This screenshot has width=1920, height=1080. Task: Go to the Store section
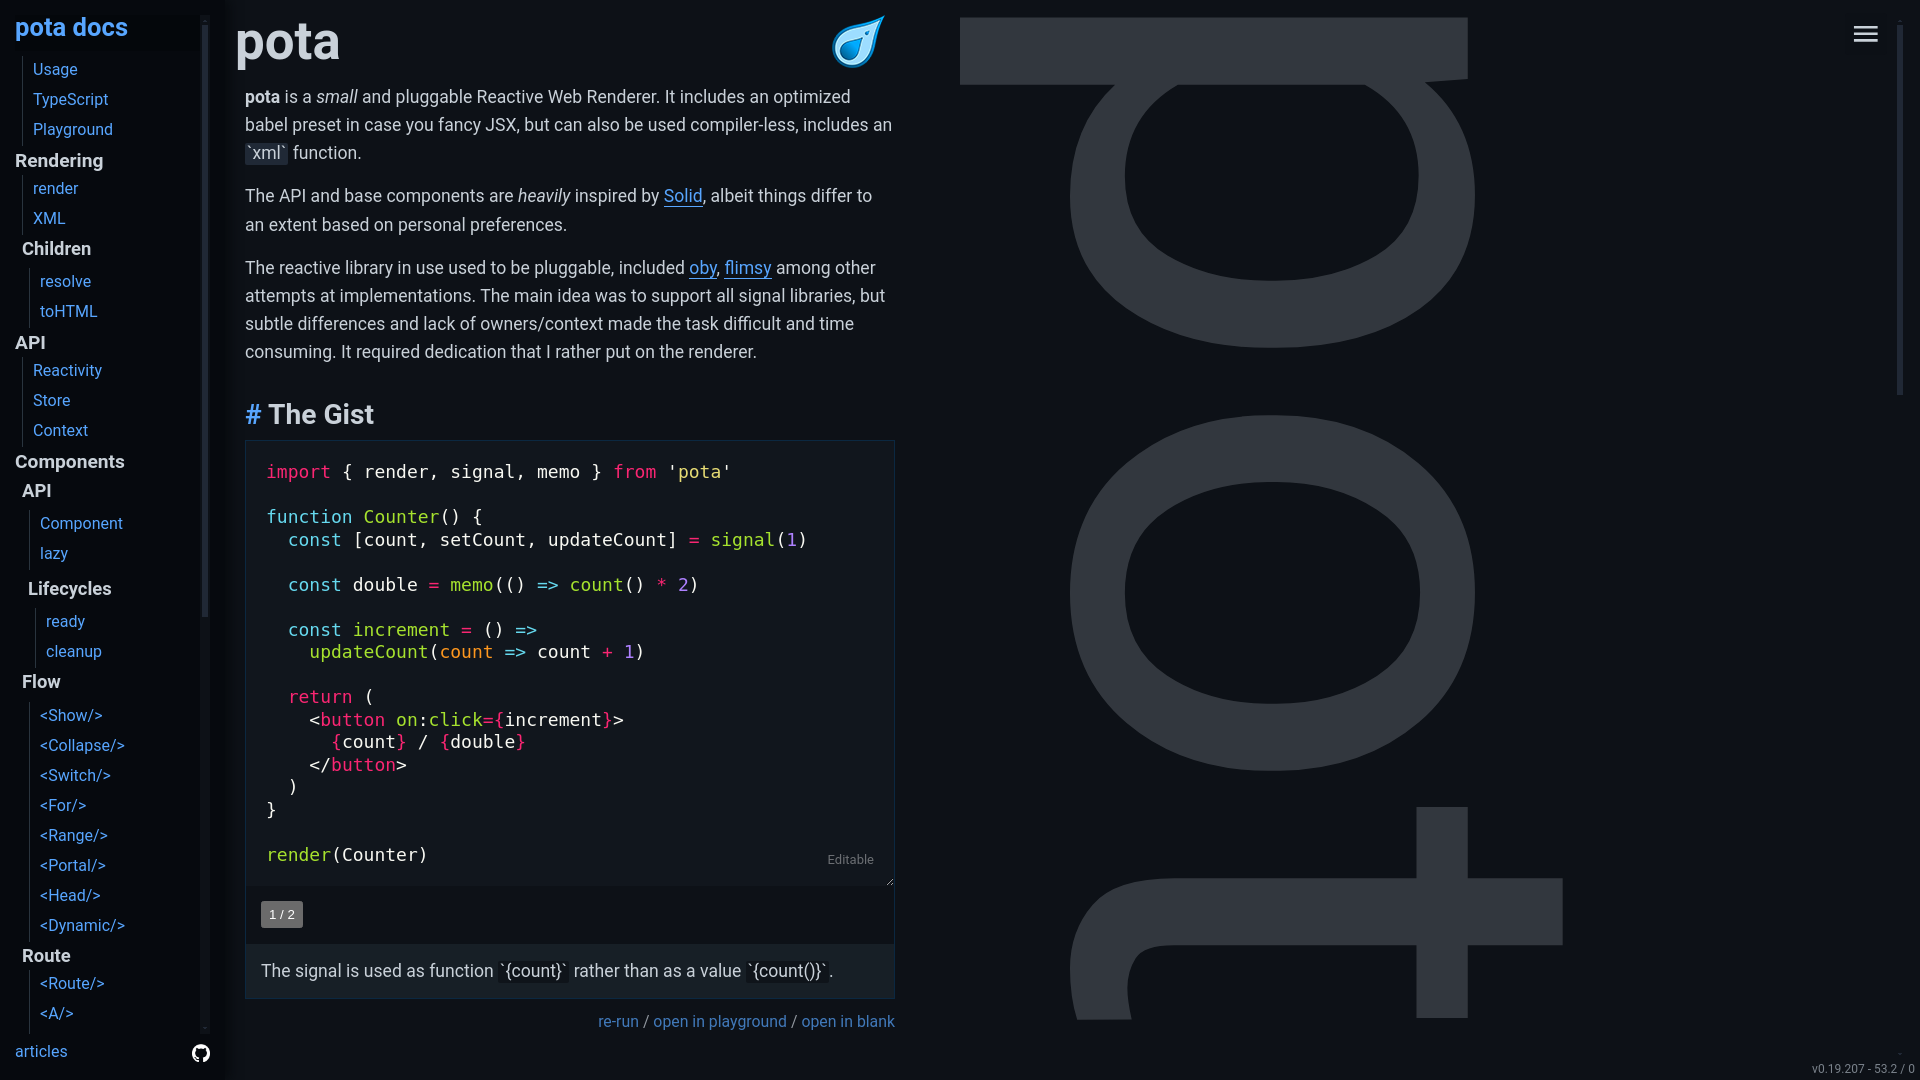point(51,400)
